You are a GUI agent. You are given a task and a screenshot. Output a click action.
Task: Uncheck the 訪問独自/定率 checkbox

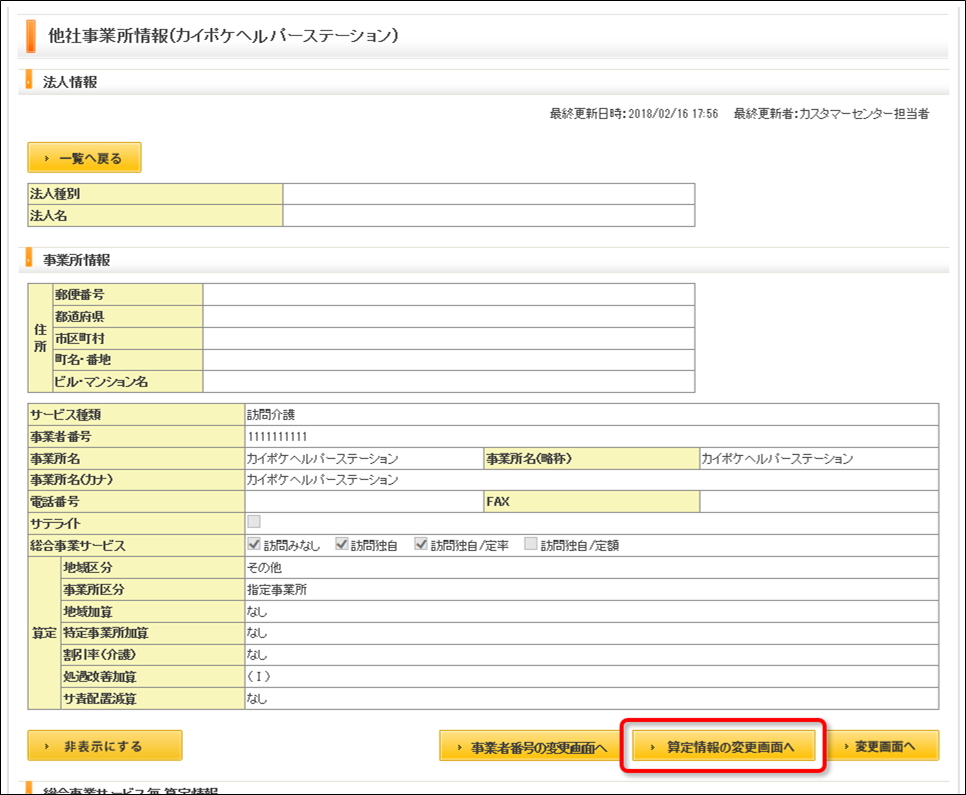coord(421,544)
